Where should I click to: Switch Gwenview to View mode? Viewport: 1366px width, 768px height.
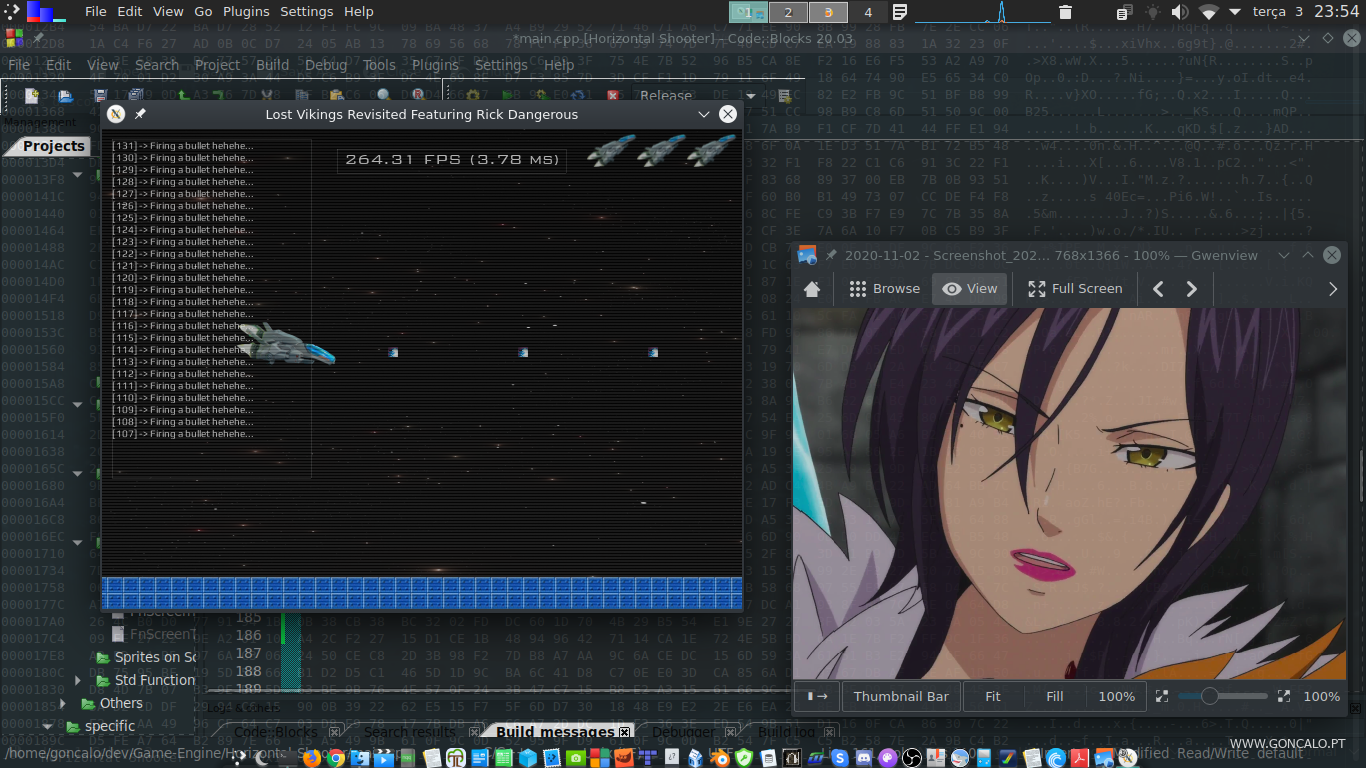click(x=970, y=289)
